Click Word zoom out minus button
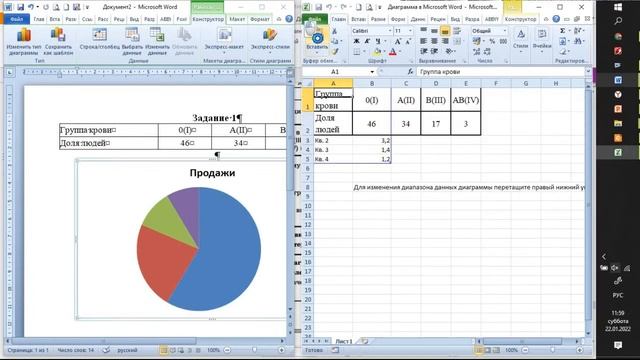This screenshot has width=640, height=360. (227, 350)
